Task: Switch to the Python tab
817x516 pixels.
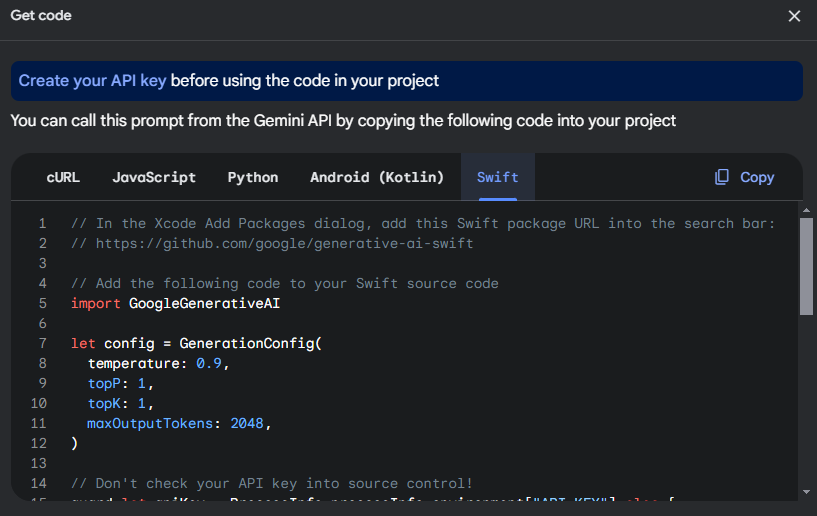Action: coord(253,177)
